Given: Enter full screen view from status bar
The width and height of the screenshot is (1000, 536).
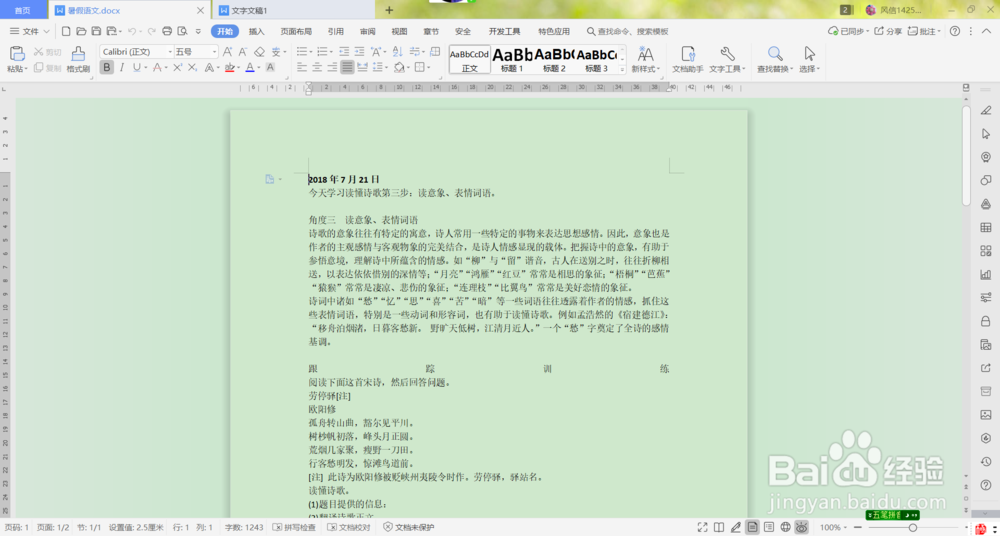Looking at the screenshot, I should coord(702,527).
